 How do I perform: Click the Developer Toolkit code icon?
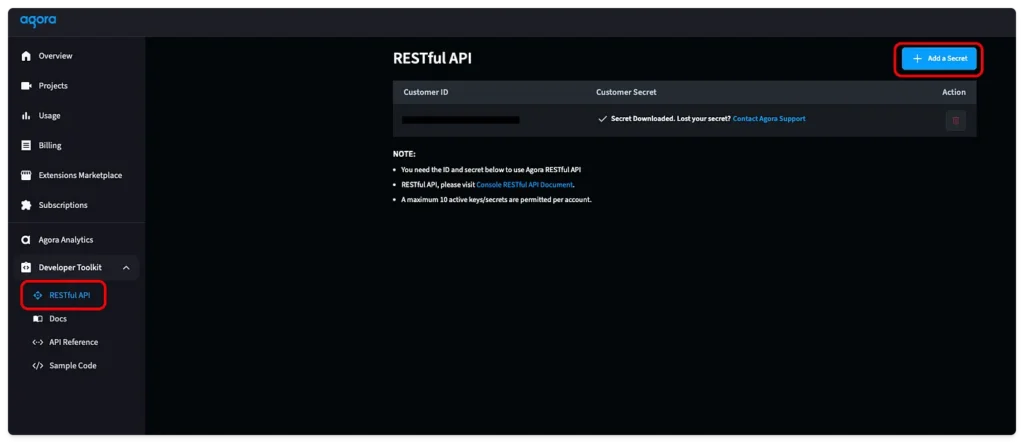coord(26,267)
